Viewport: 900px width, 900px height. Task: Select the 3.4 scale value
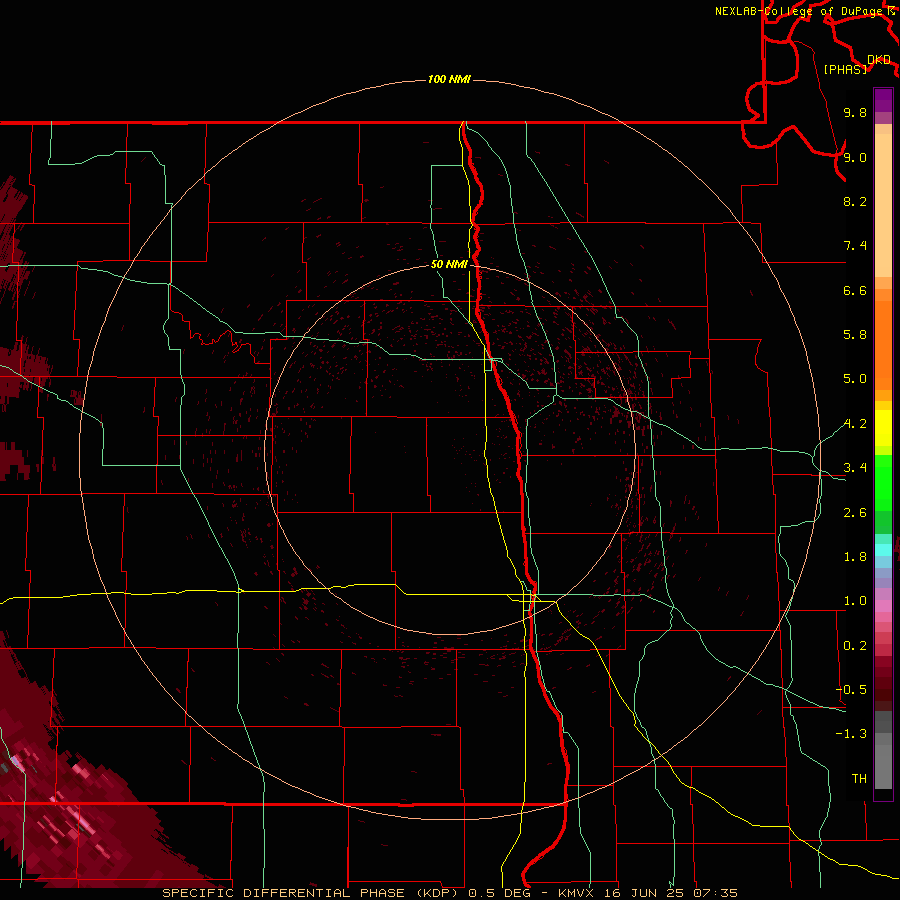pos(855,468)
